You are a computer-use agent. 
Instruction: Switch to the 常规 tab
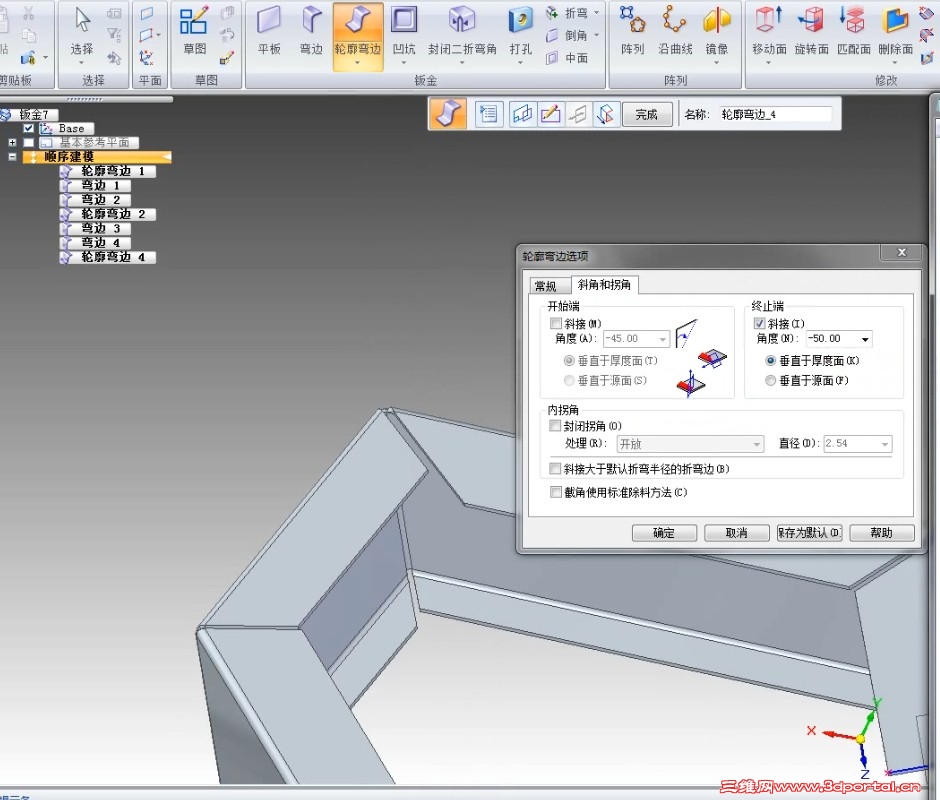click(x=546, y=285)
